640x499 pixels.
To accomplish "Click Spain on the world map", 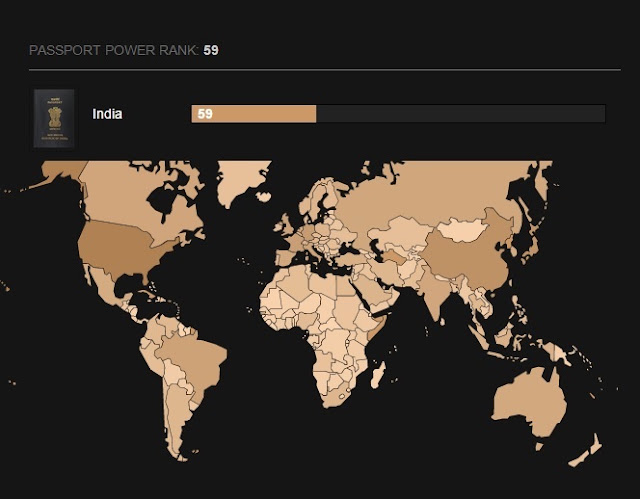I will point(286,258).
